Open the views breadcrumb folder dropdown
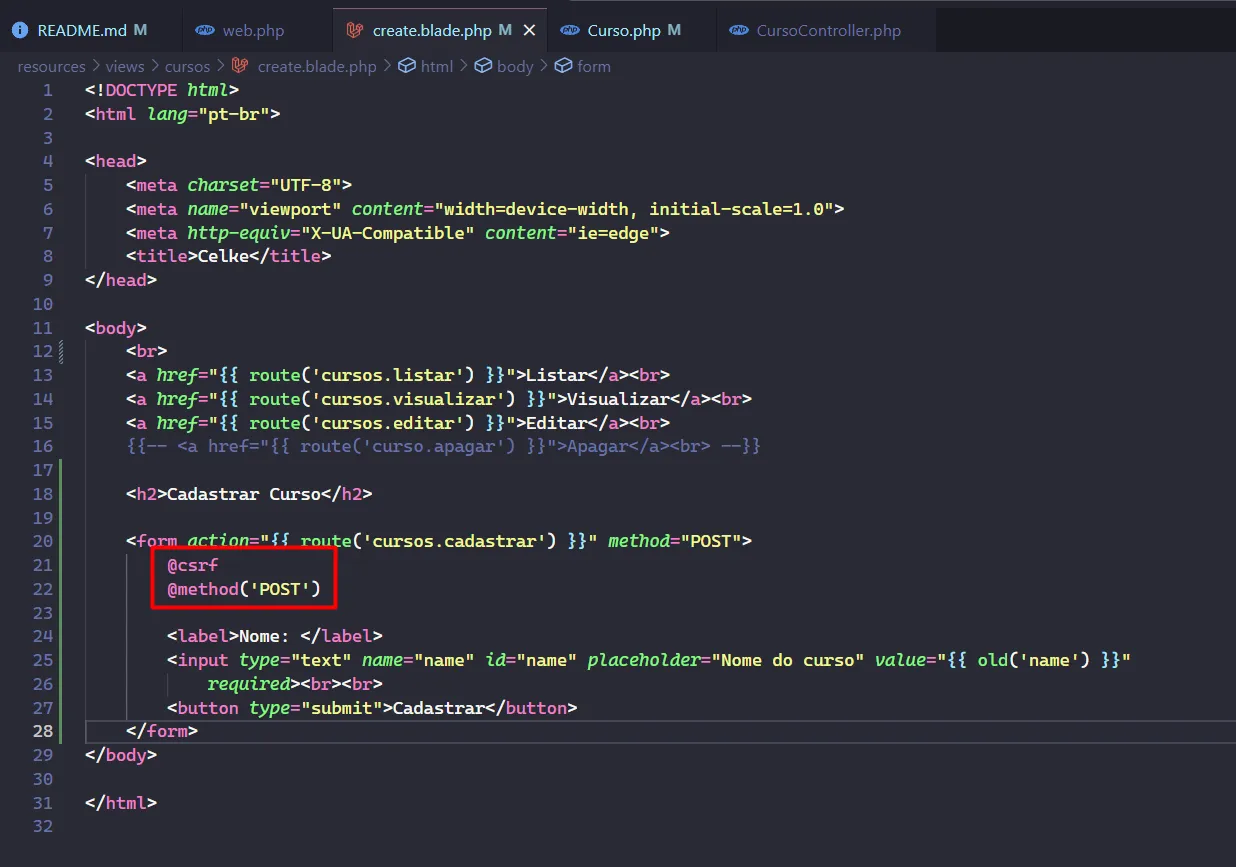 (x=125, y=66)
